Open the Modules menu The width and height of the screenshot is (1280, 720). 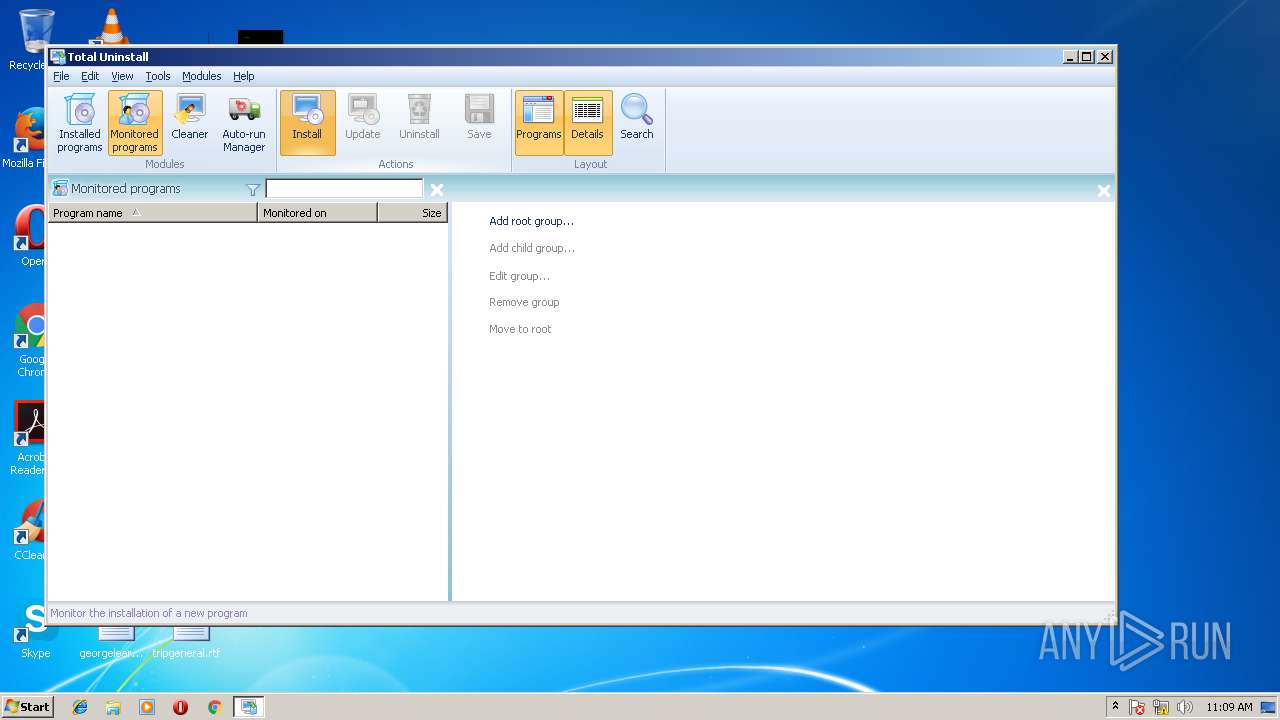click(x=201, y=76)
